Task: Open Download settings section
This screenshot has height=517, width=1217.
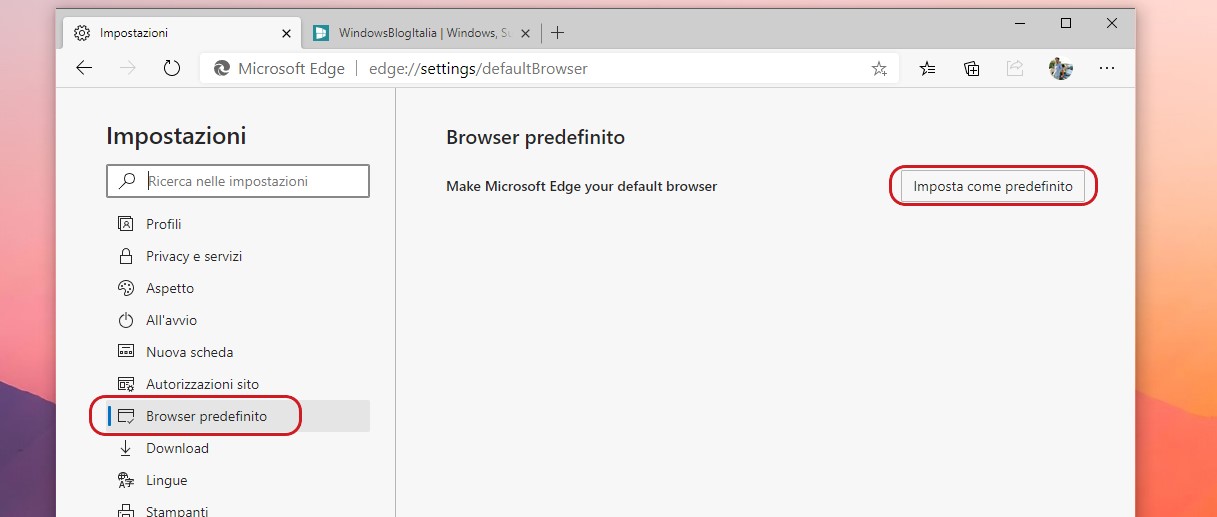Action: pyautogui.click(x=238, y=448)
